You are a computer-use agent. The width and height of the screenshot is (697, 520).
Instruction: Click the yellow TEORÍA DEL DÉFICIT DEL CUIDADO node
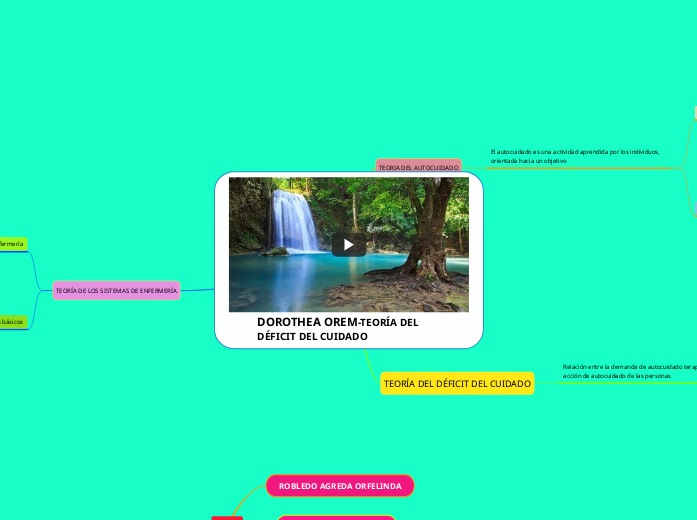point(457,384)
